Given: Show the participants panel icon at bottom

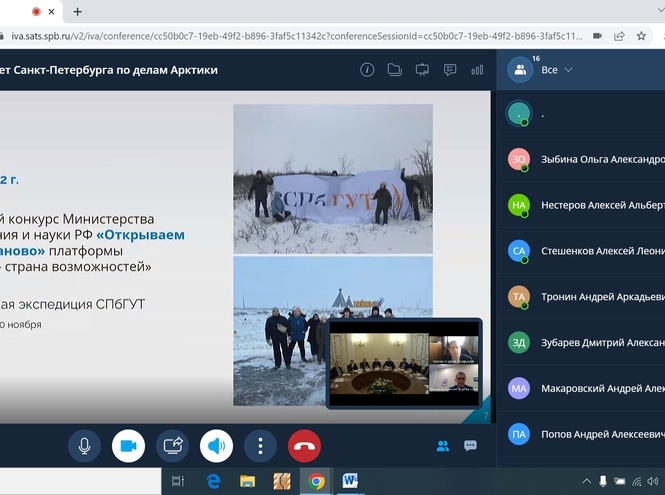Looking at the screenshot, I should click(x=443, y=446).
